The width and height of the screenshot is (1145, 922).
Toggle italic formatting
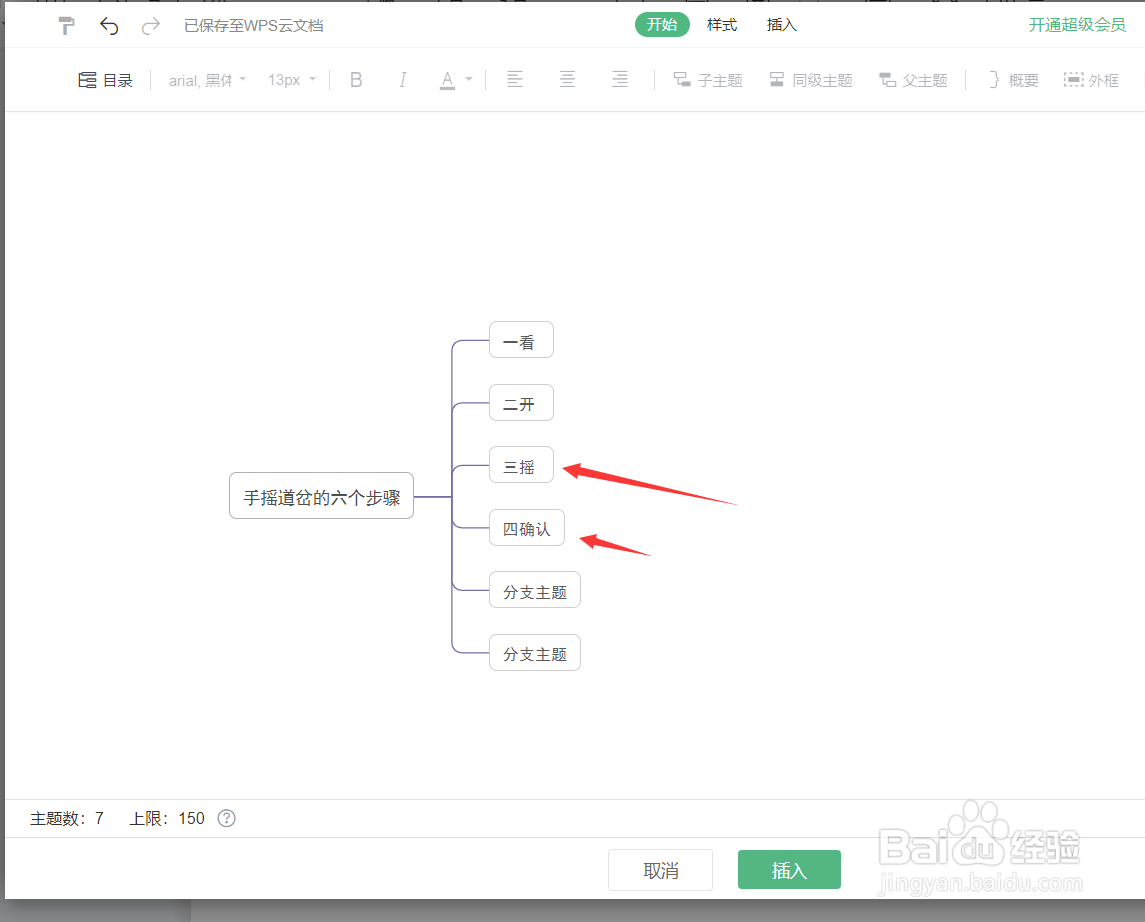[x=402, y=79]
